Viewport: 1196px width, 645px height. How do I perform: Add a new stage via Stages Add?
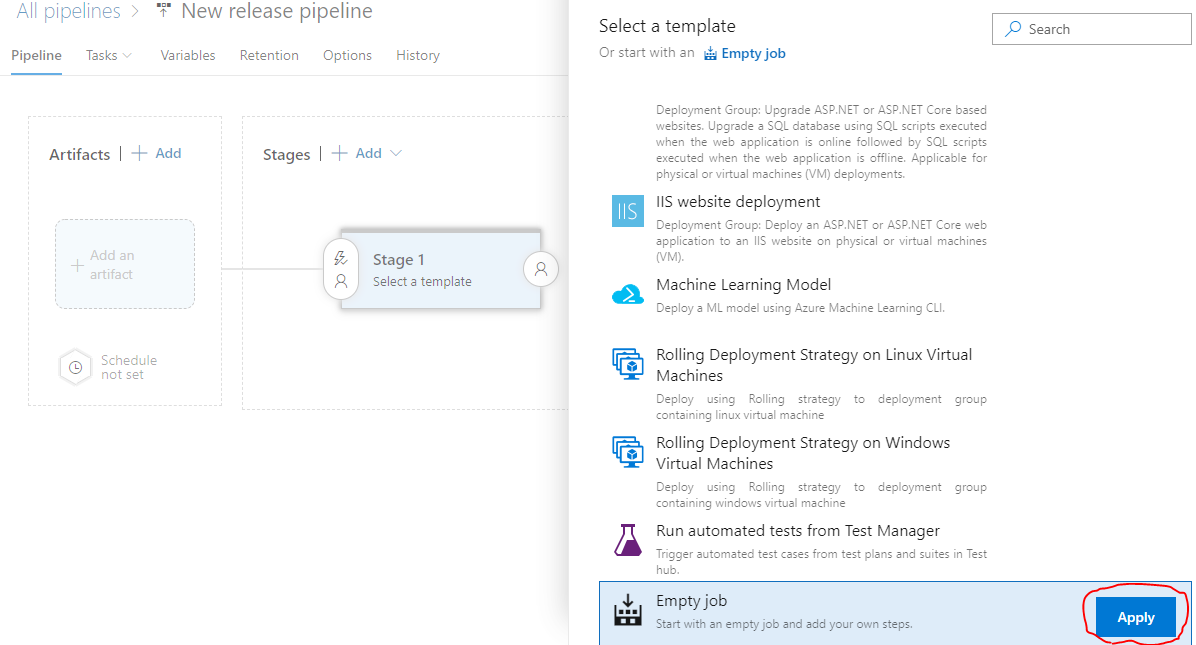pos(357,153)
